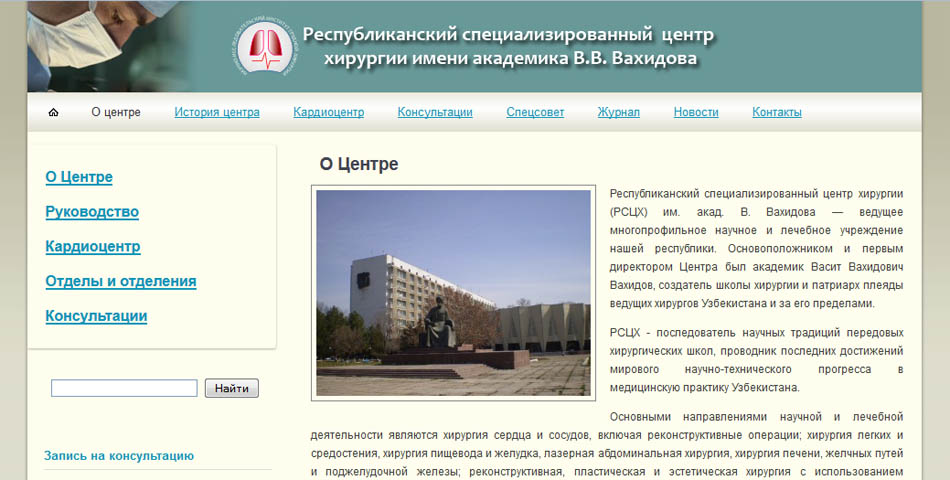Open 'Отделы и отделения' sidebar link
The image size is (950, 480).
[121, 282]
